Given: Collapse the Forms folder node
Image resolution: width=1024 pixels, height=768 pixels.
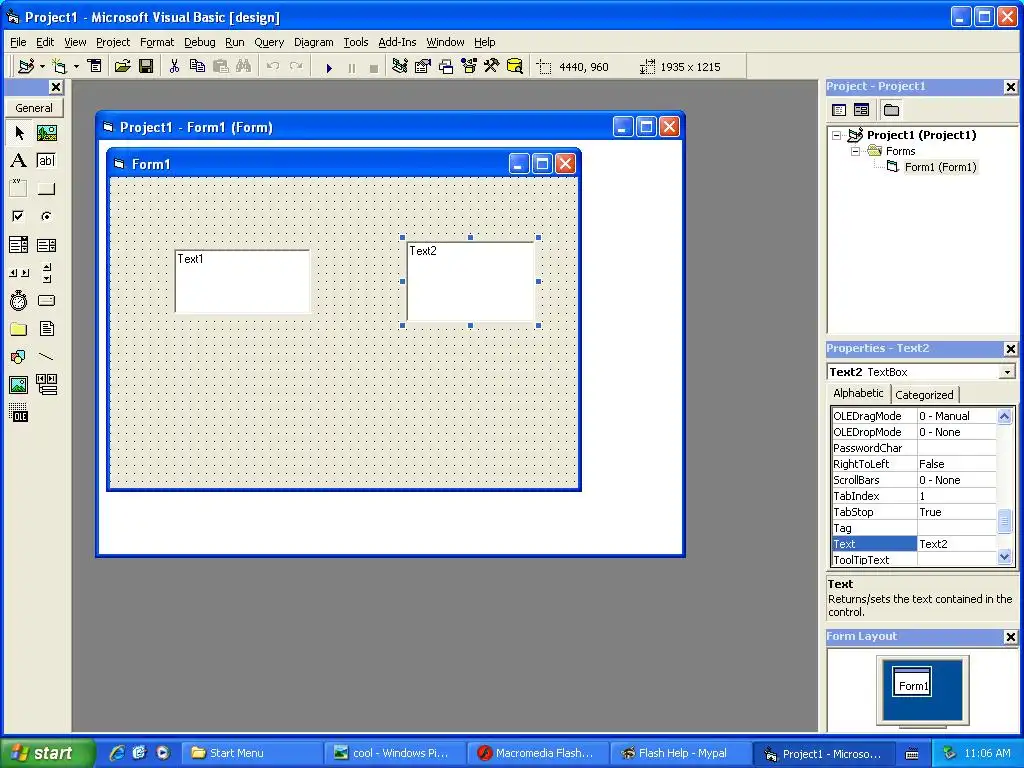Looking at the screenshot, I should click(x=856, y=151).
